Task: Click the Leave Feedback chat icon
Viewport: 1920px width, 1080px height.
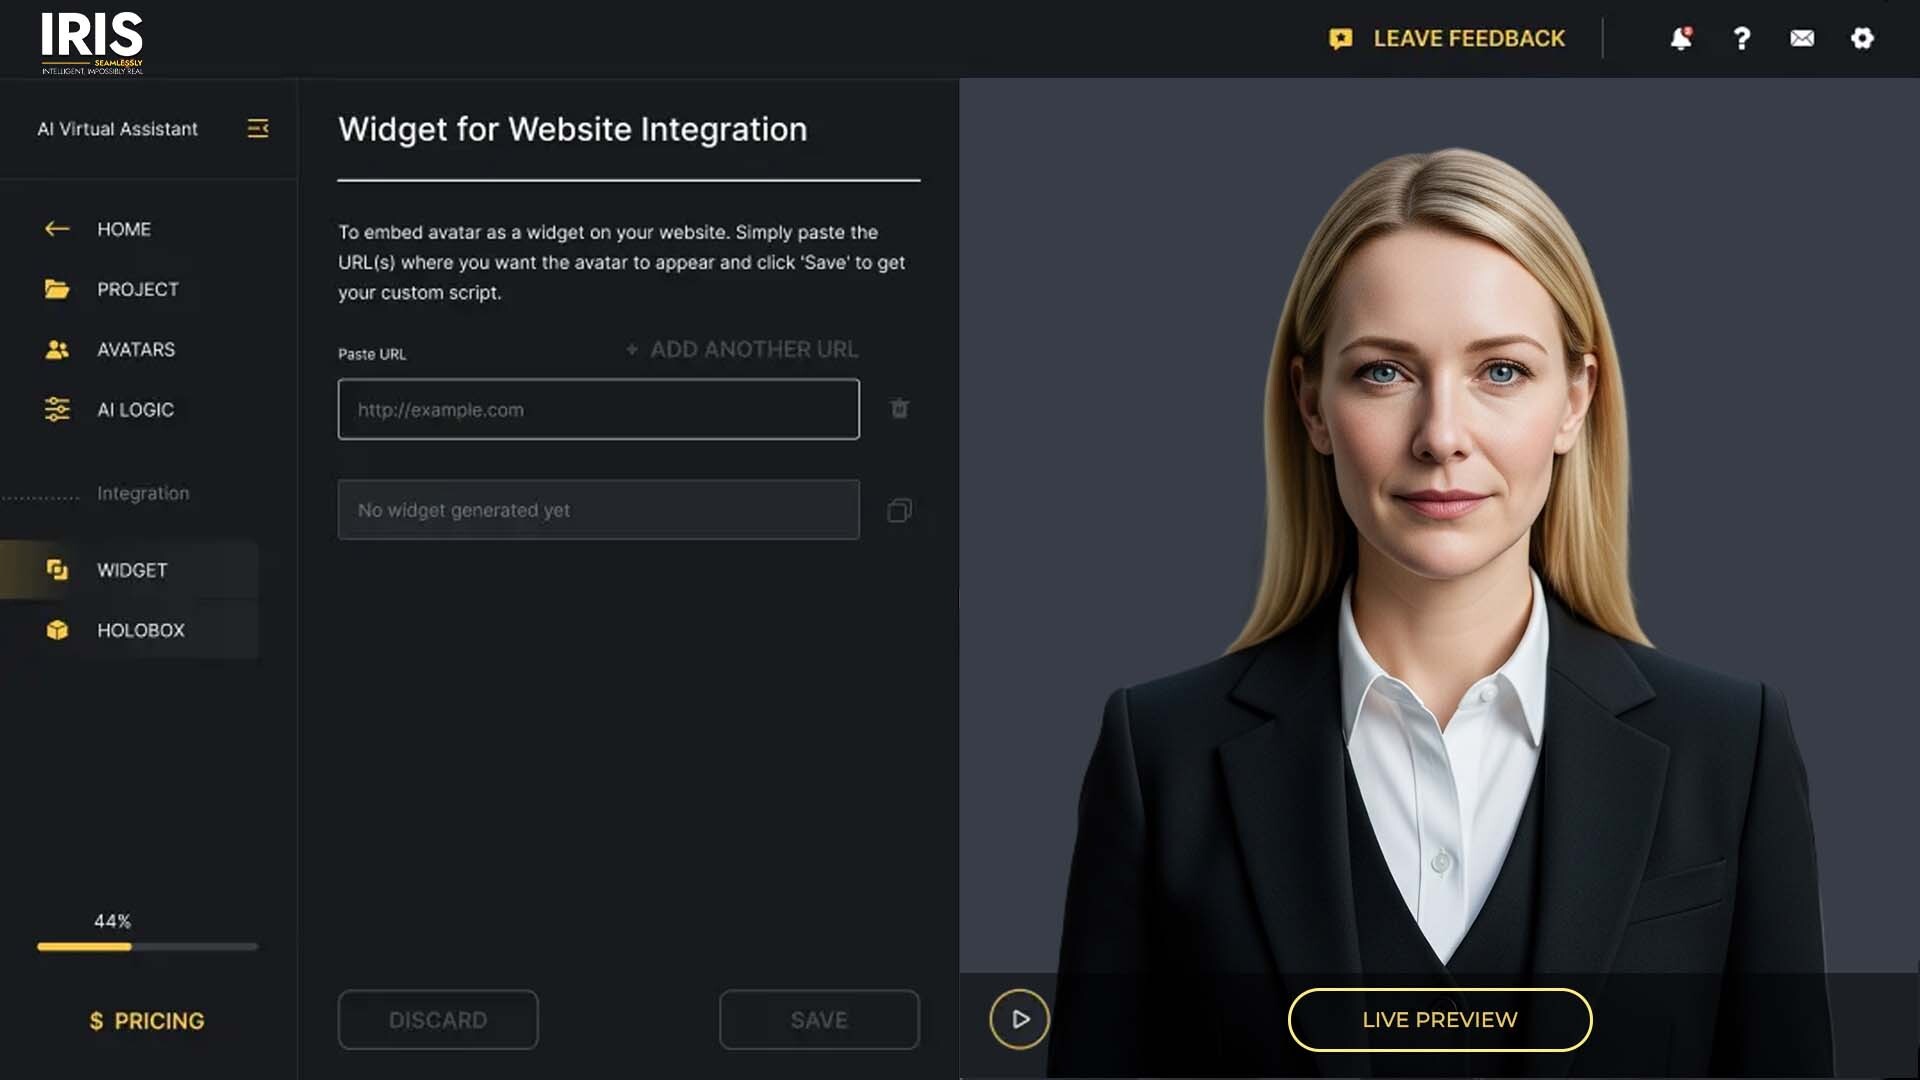Action: pos(1340,38)
